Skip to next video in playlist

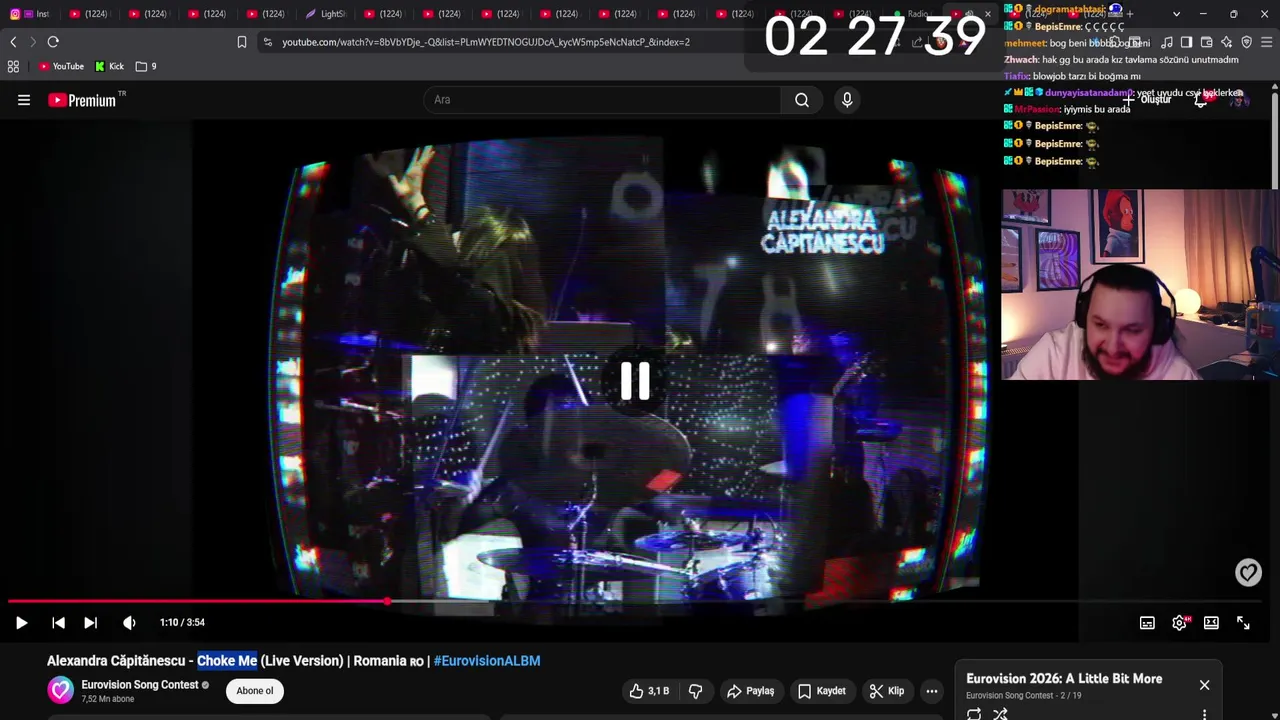[90, 623]
